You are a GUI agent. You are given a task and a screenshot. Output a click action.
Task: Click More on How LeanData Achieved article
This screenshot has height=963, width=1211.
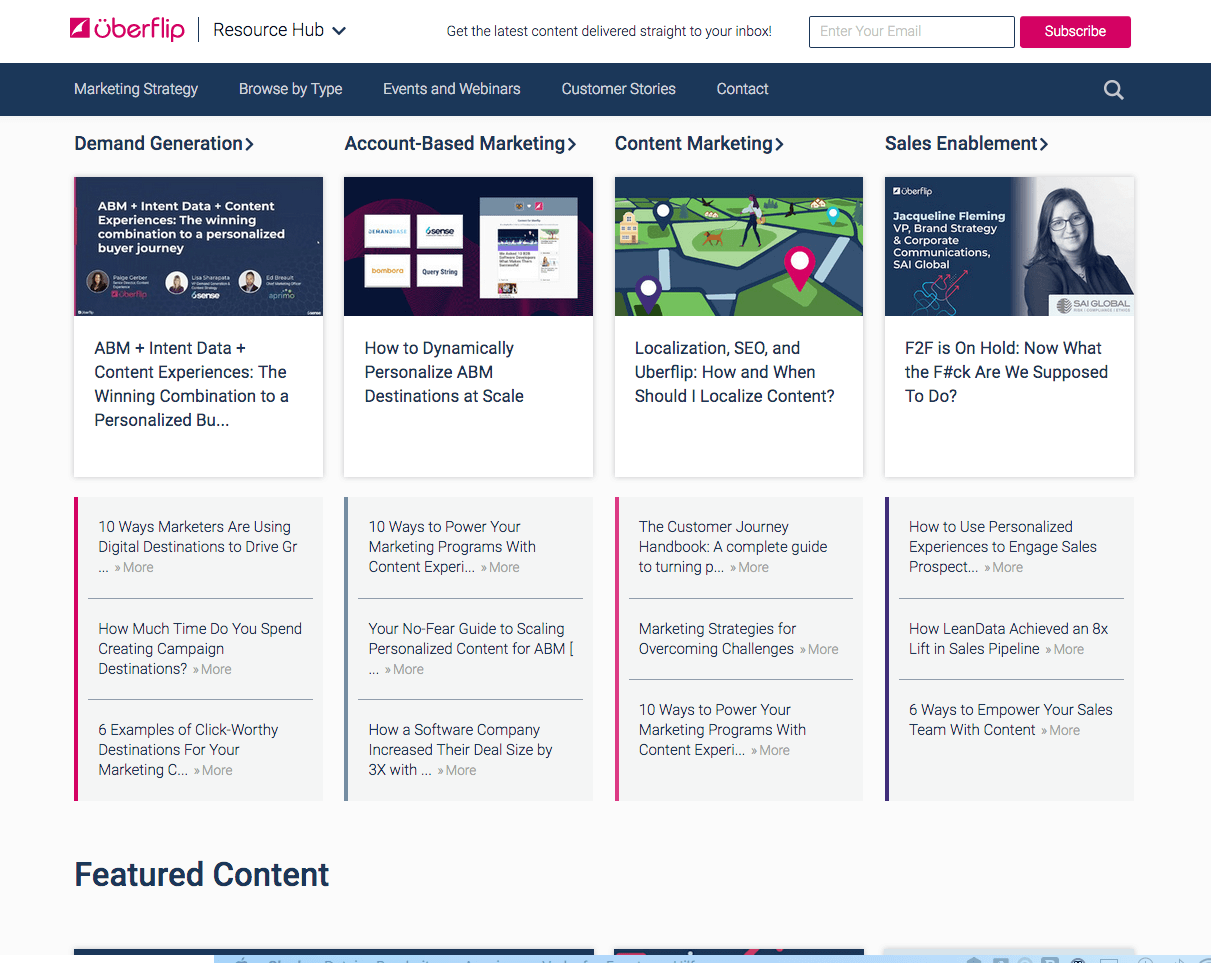[x=1067, y=650]
